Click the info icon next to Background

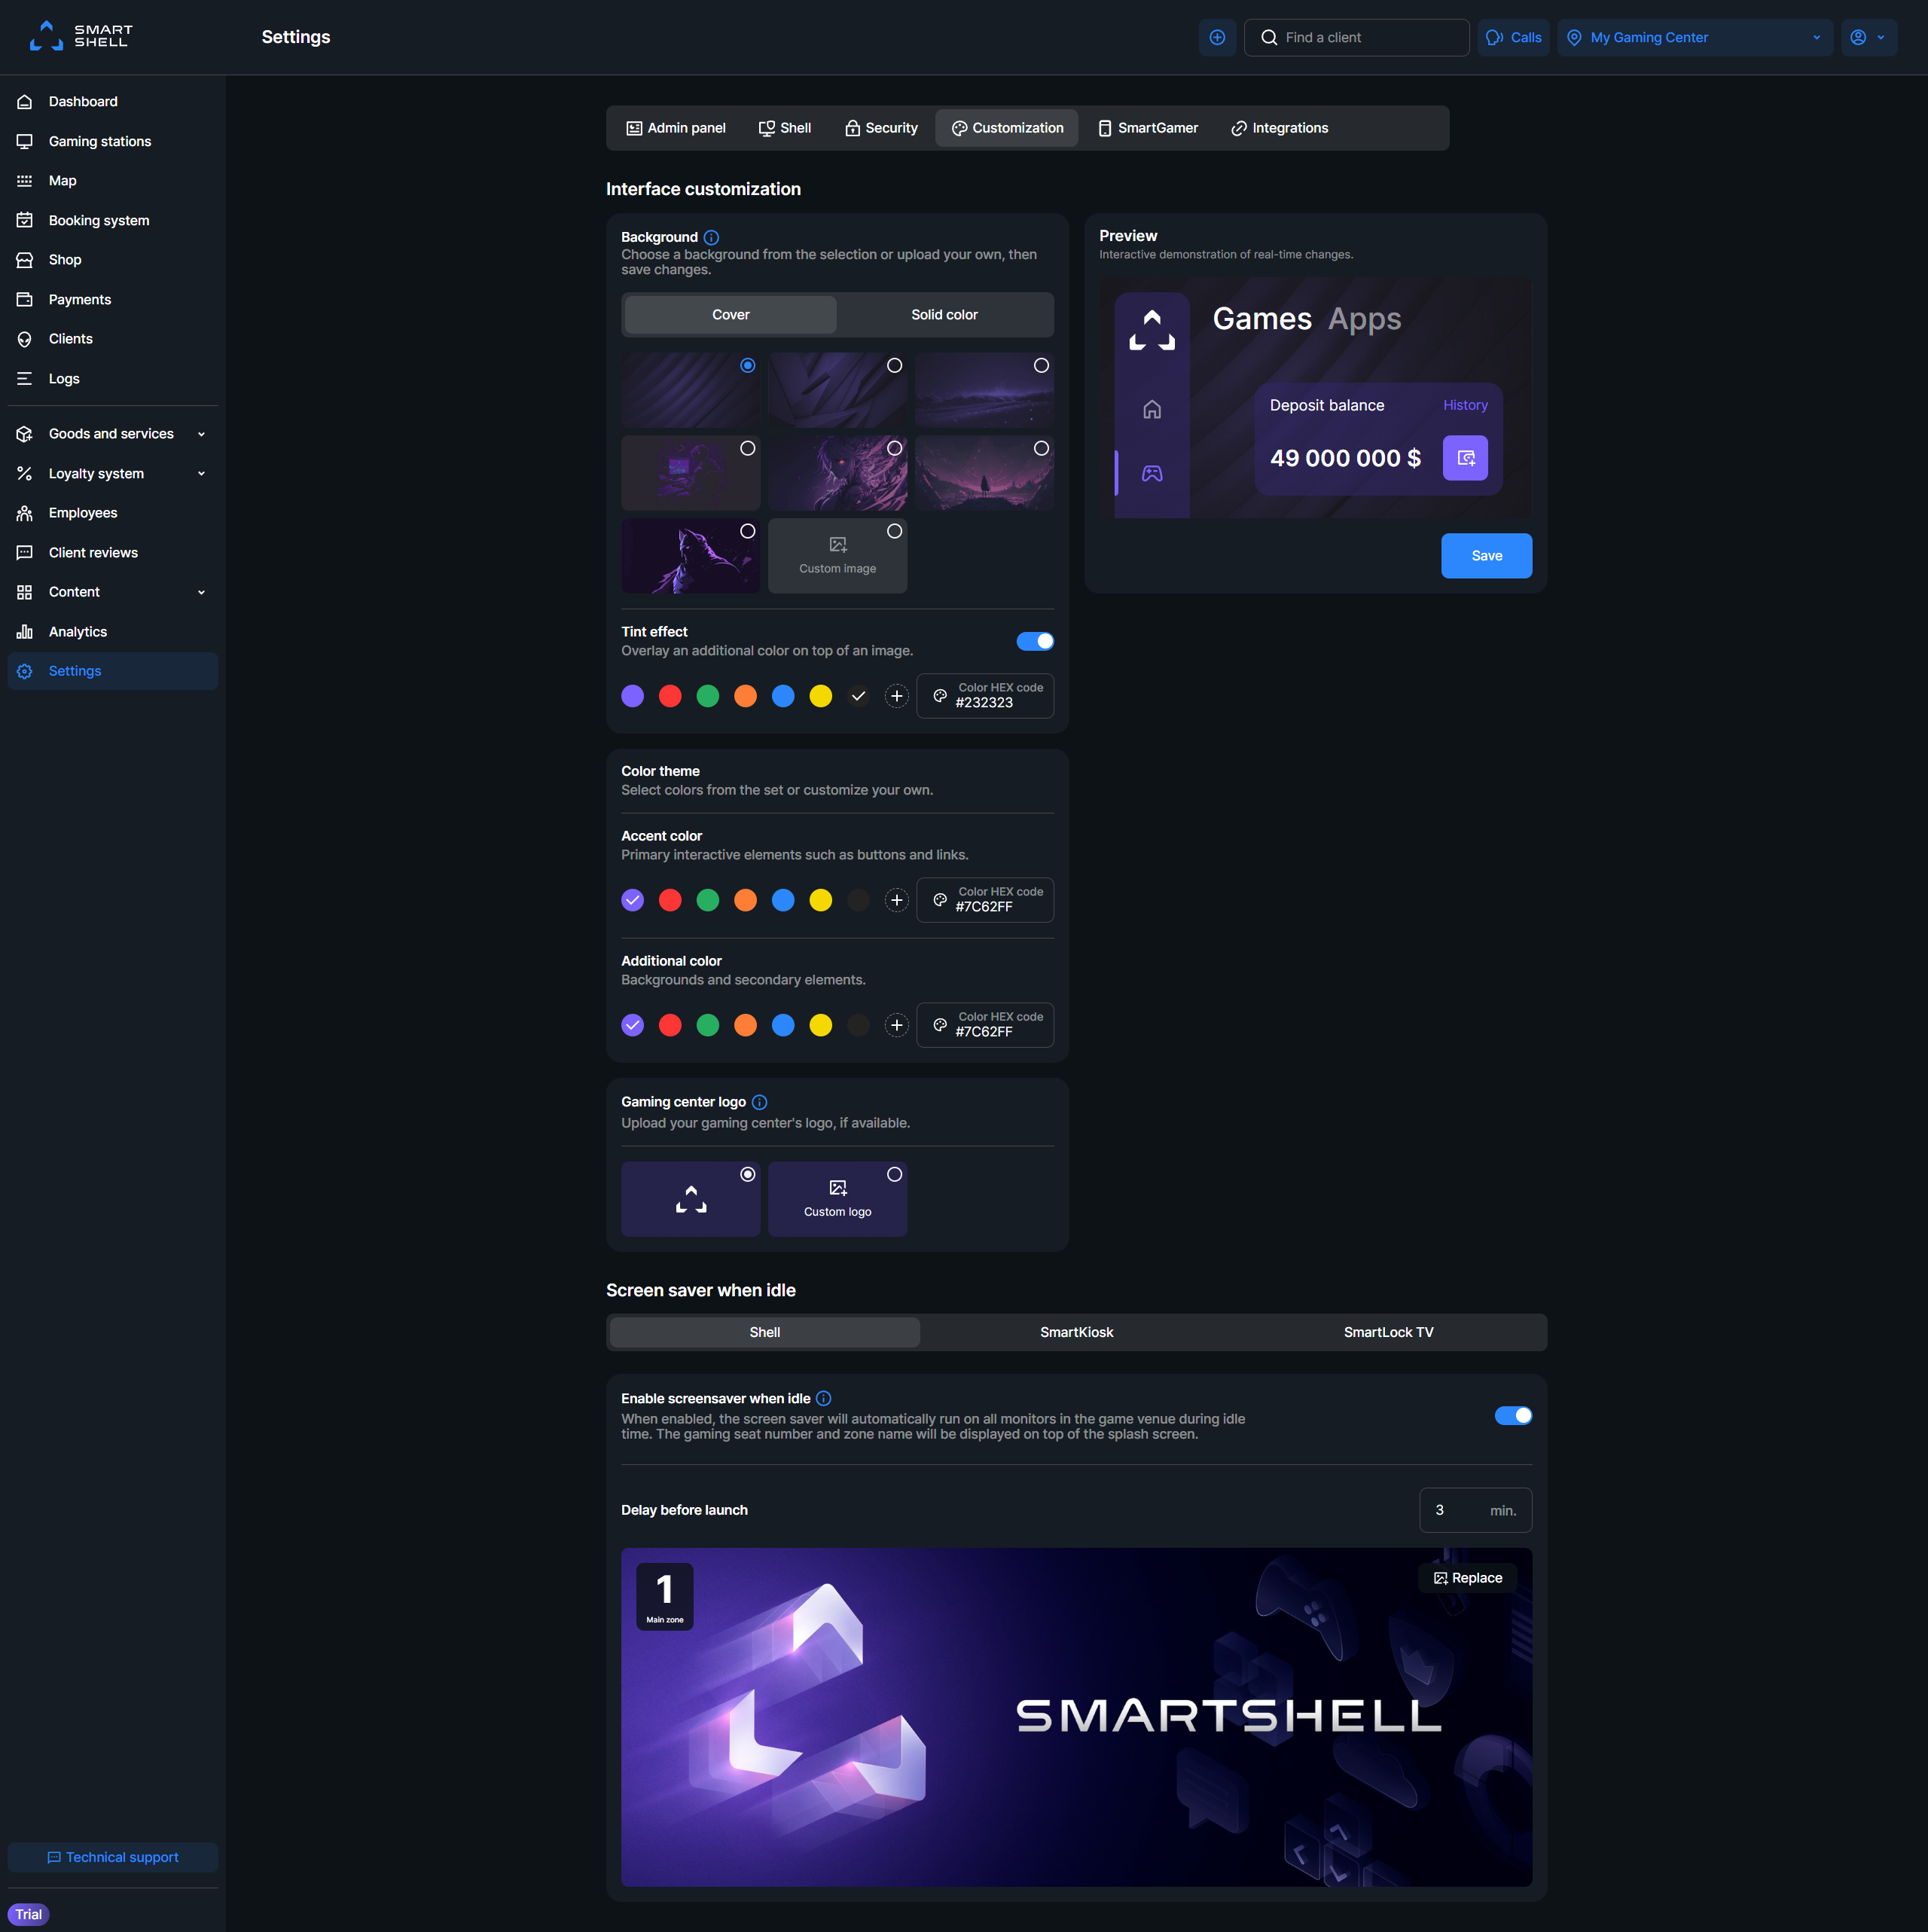711,237
